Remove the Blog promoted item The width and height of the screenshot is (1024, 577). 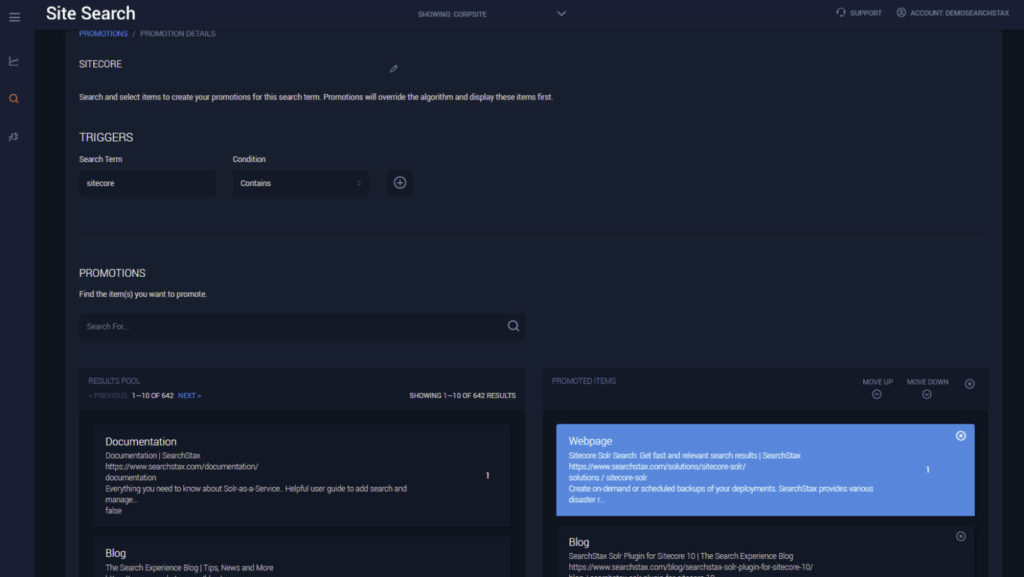pos(961,536)
